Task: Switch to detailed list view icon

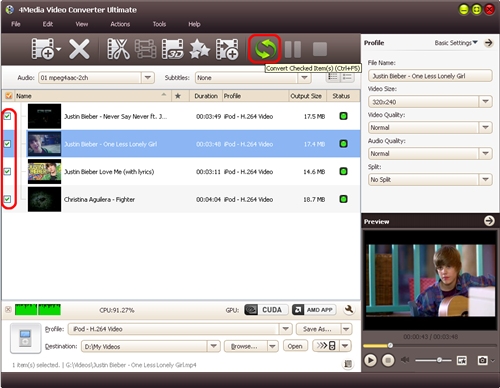Action: tap(333, 77)
